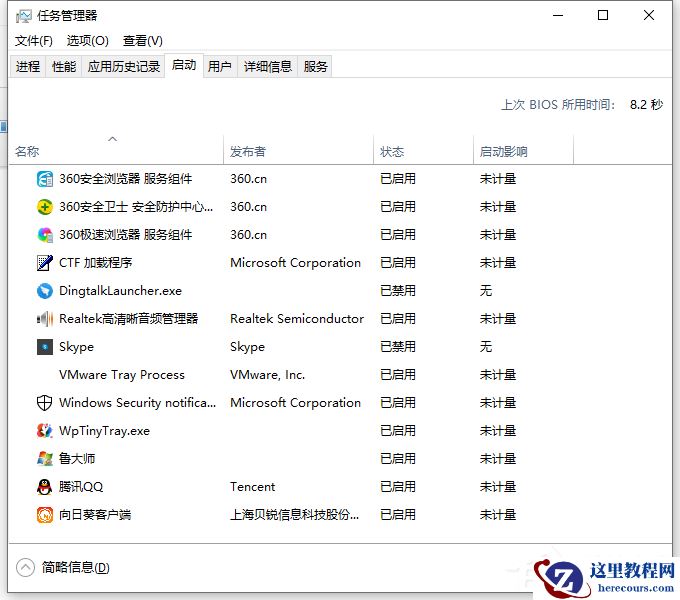Open the 选项(O) menu
680x600 pixels.
(88, 41)
